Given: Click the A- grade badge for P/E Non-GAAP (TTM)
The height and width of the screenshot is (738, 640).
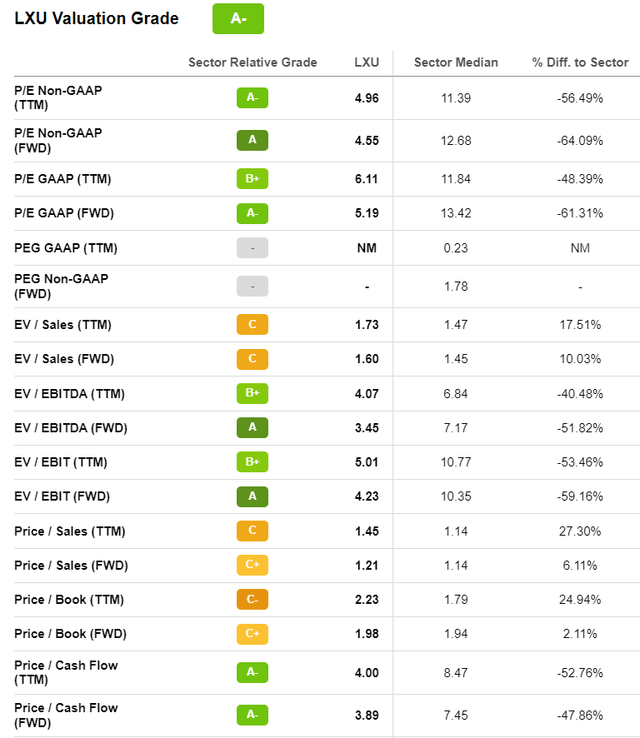Looking at the screenshot, I should [x=252, y=98].
